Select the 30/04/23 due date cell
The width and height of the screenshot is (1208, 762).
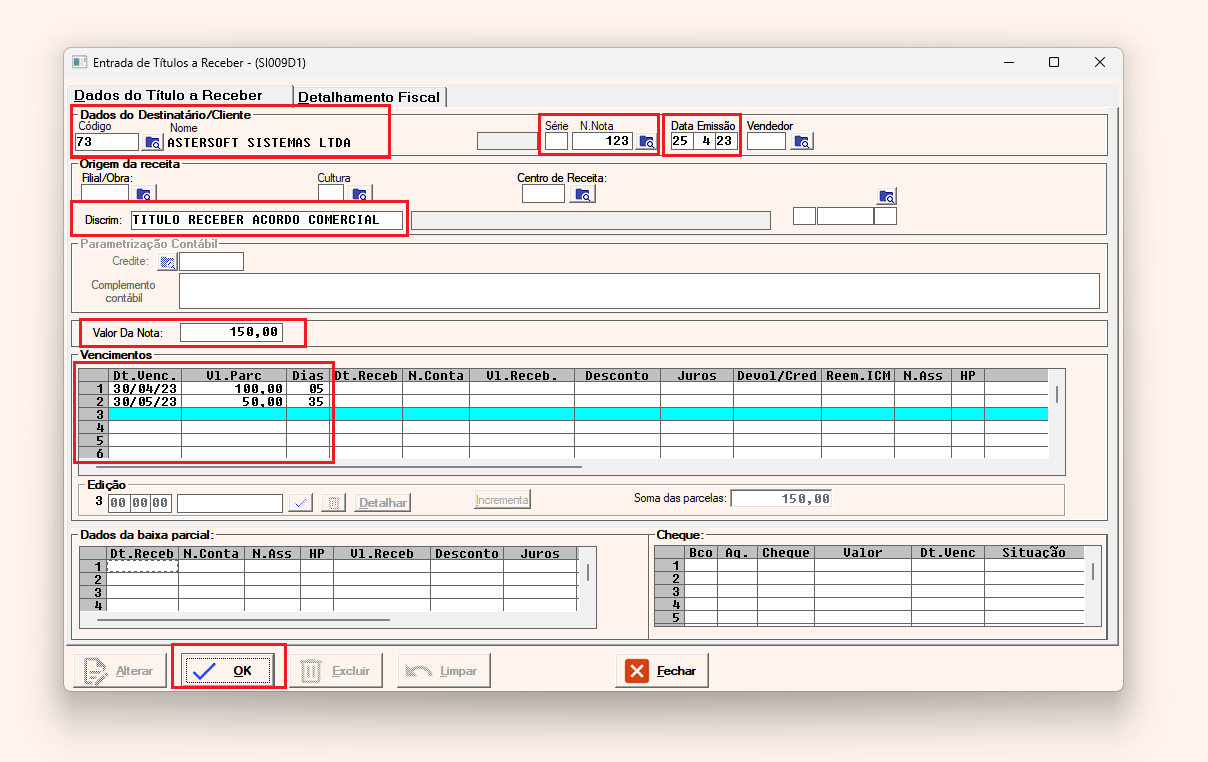[x=145, y=388]
